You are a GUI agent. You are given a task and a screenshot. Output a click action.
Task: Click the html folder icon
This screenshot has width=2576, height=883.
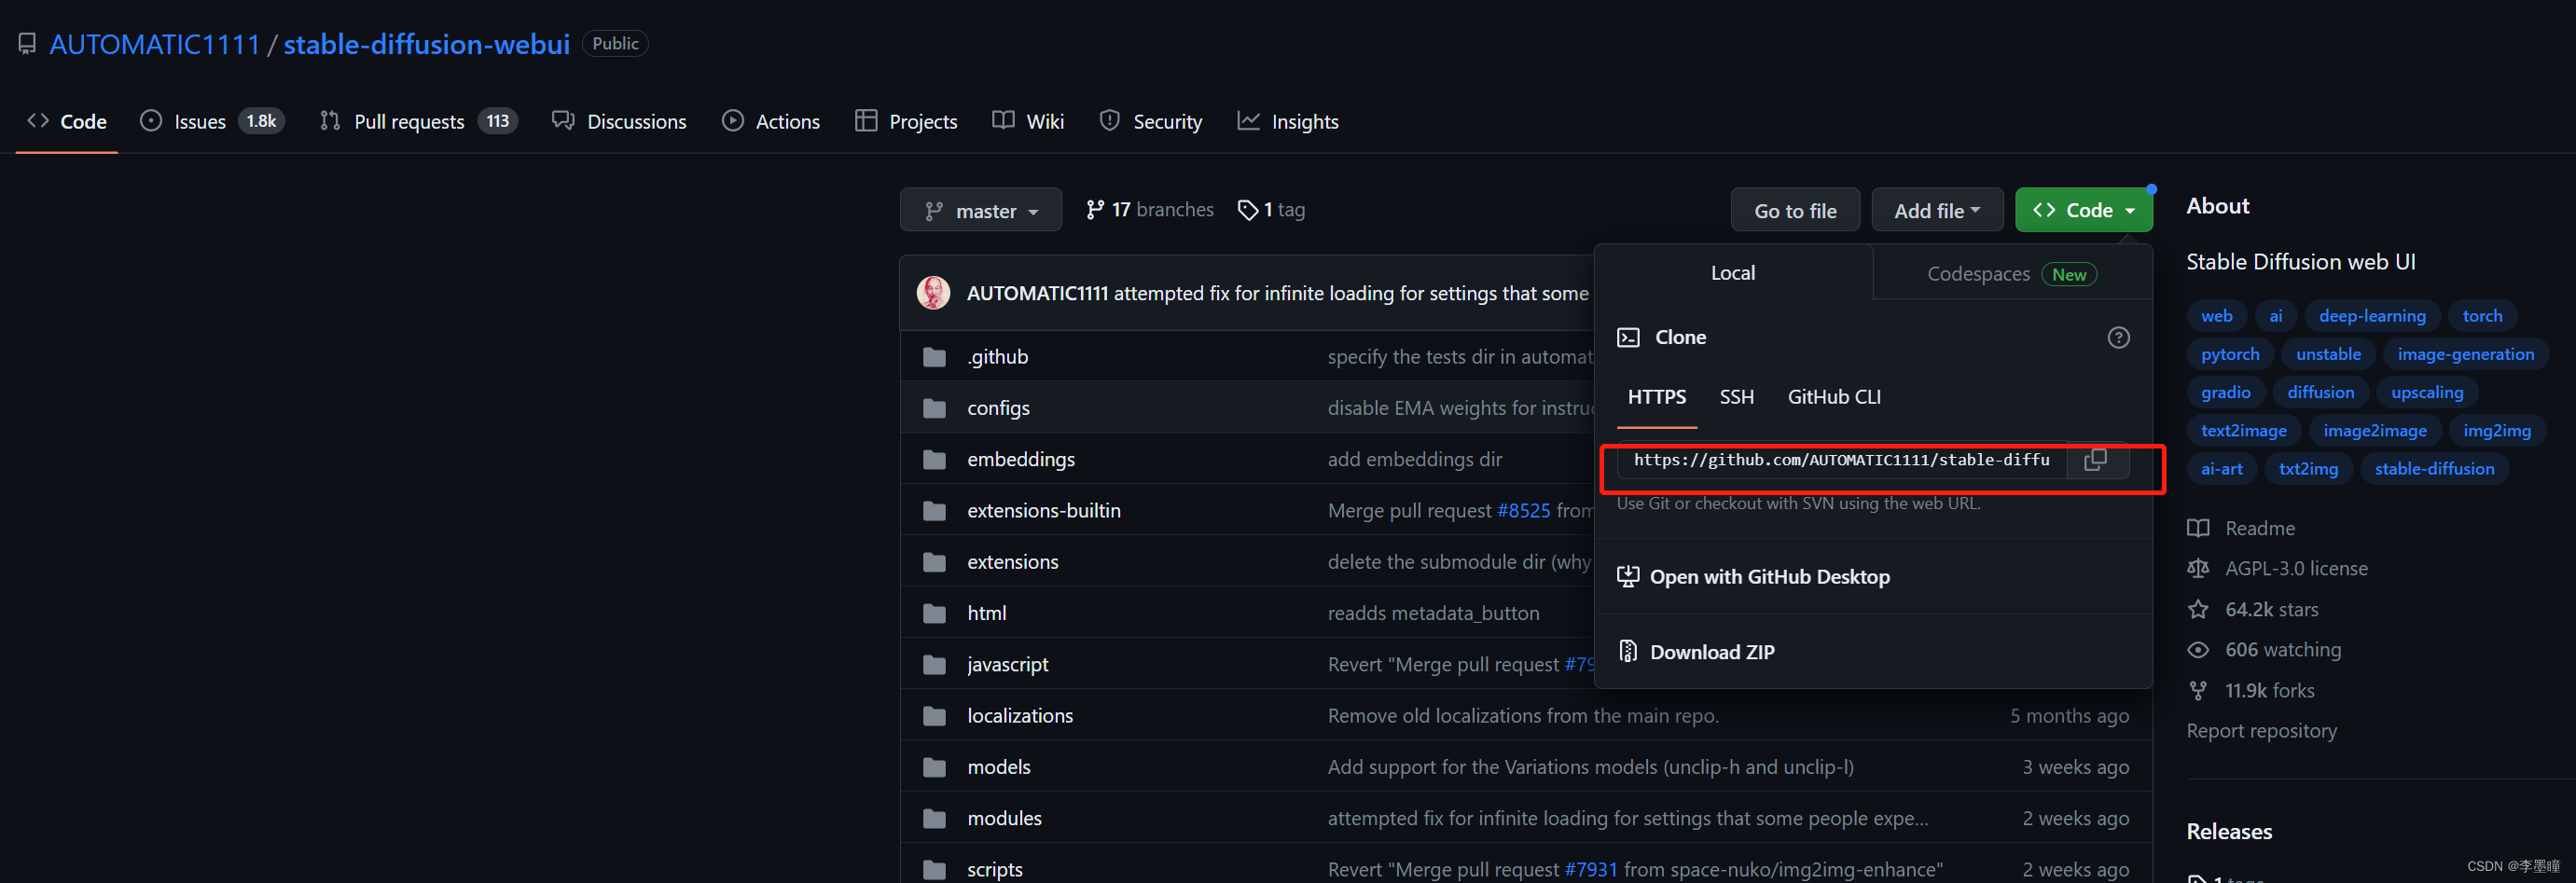(x=934, y=613)
